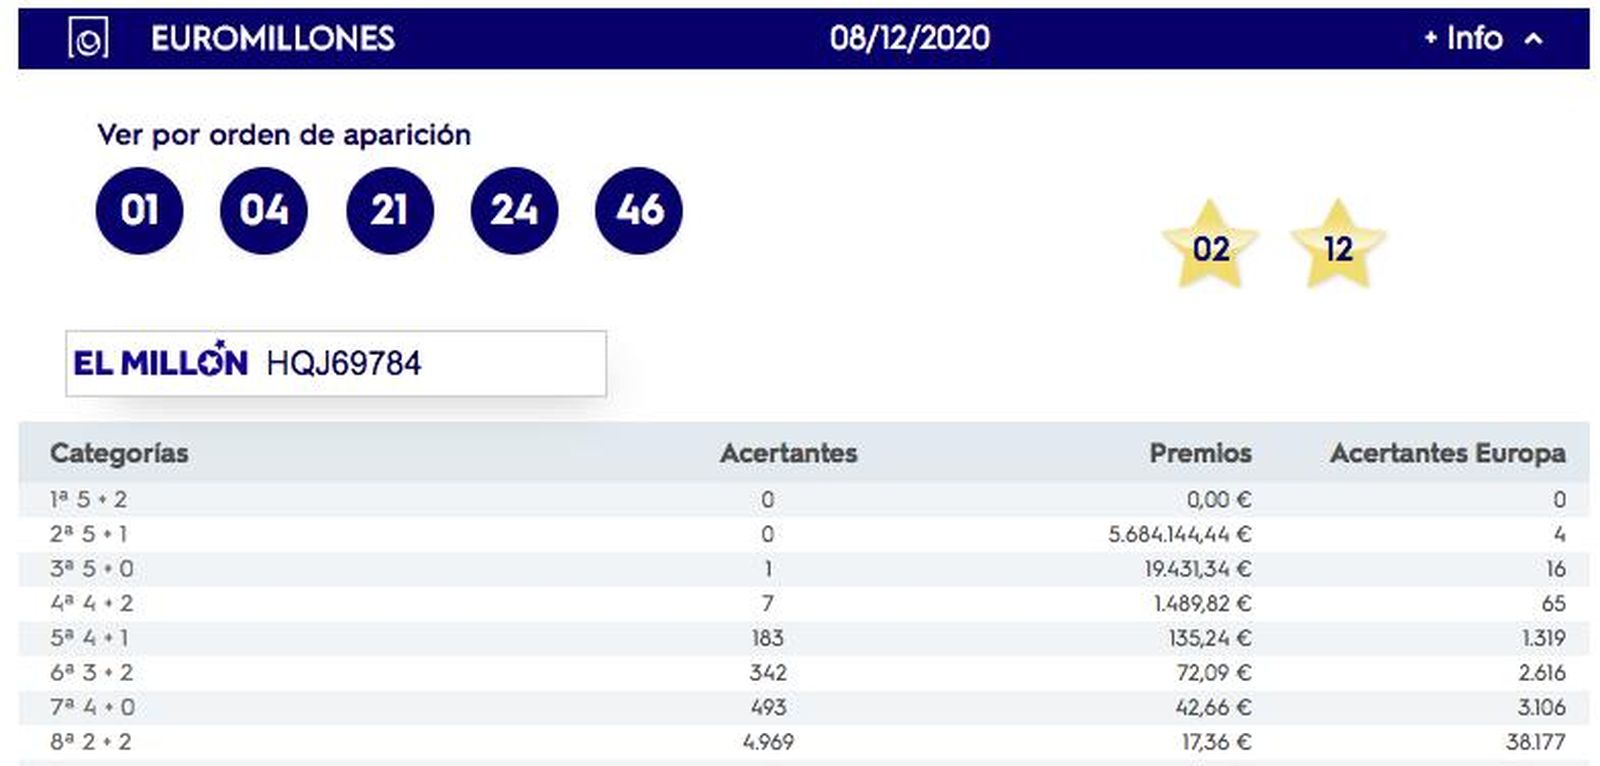Image resolution: width=1600 pixels, height=766 pixels.
Task: Click the star showing 02
Action: (x=1213, y=250)
